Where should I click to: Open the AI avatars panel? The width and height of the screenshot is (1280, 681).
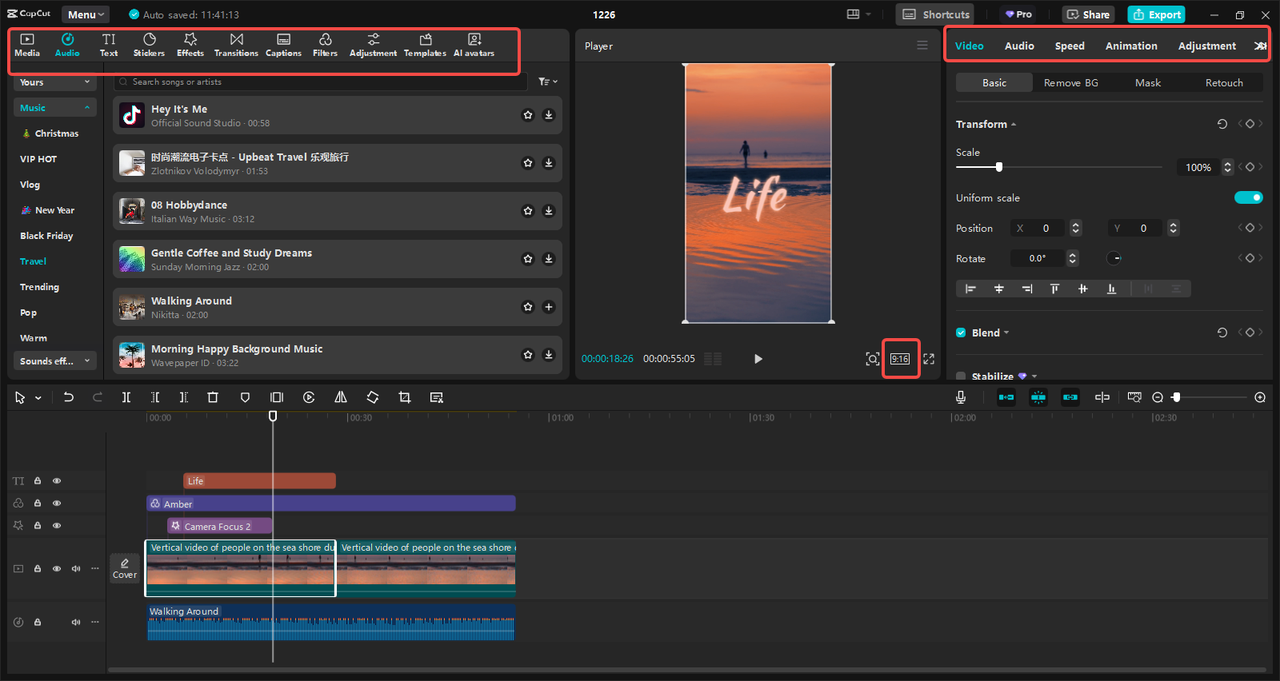click(474, 45)
